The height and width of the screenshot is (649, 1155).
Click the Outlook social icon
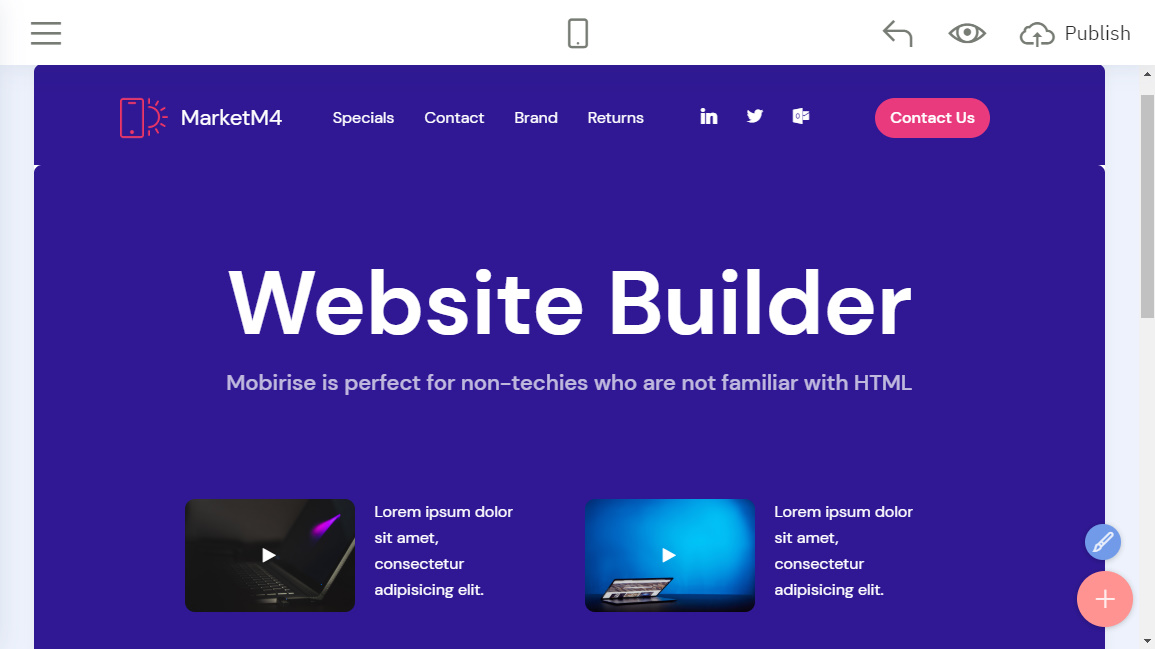(801, 116)
